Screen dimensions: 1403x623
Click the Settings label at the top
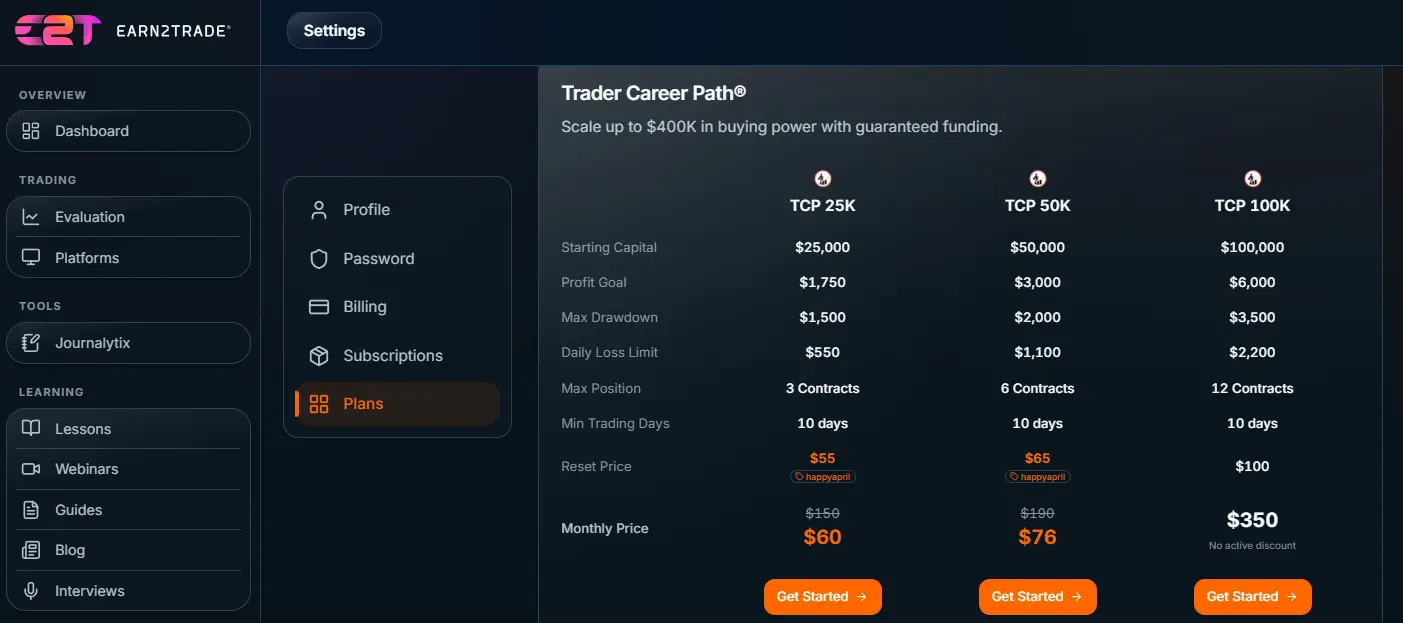pyautogui.click(x=334, y=30)
